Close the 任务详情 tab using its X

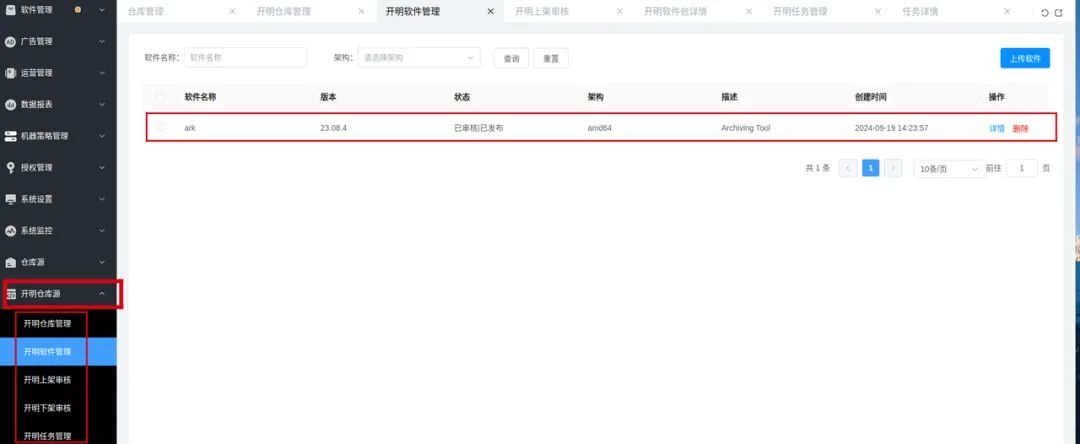(x=1006, y=12)
